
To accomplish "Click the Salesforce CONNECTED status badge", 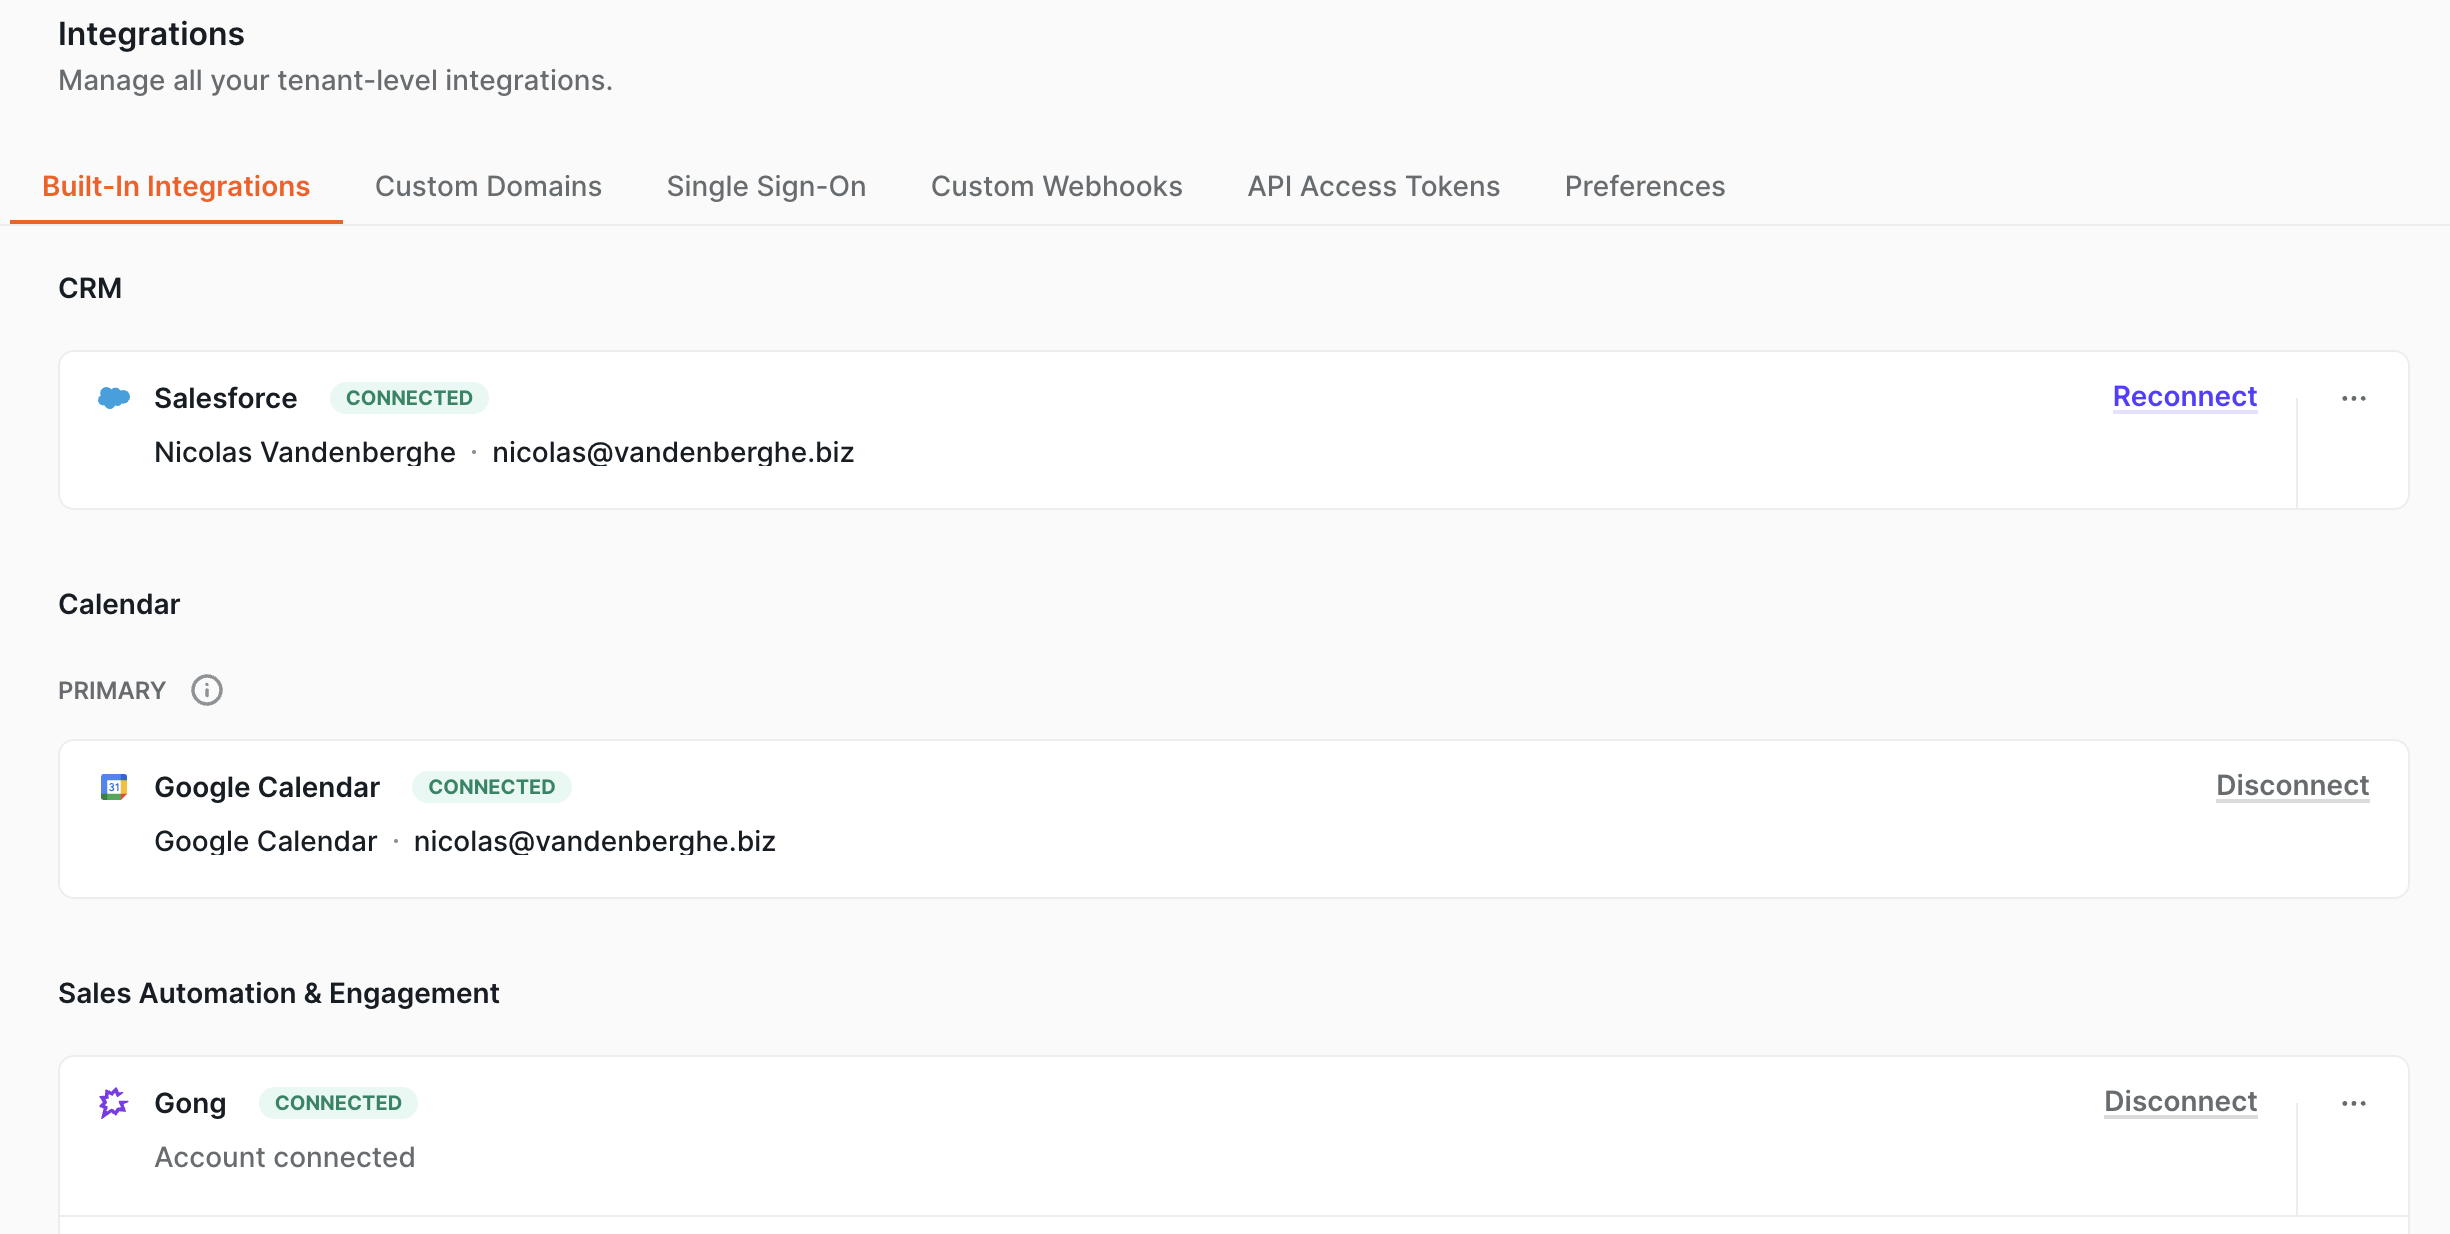I will tap(409, 398).
